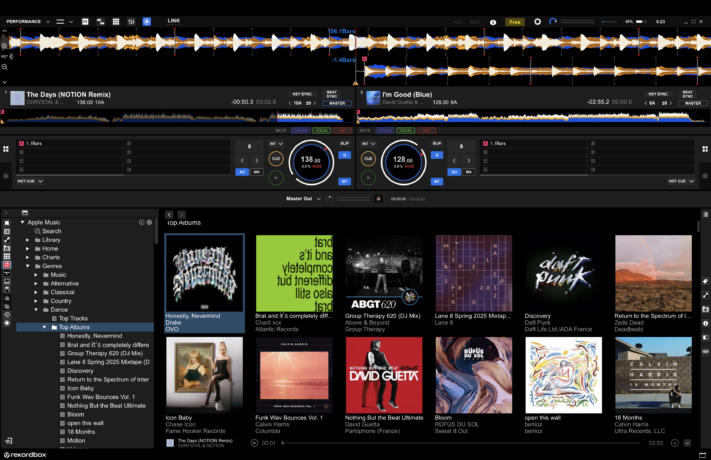
Task: Go back with browser back arrow
Action: pos(169,215)
